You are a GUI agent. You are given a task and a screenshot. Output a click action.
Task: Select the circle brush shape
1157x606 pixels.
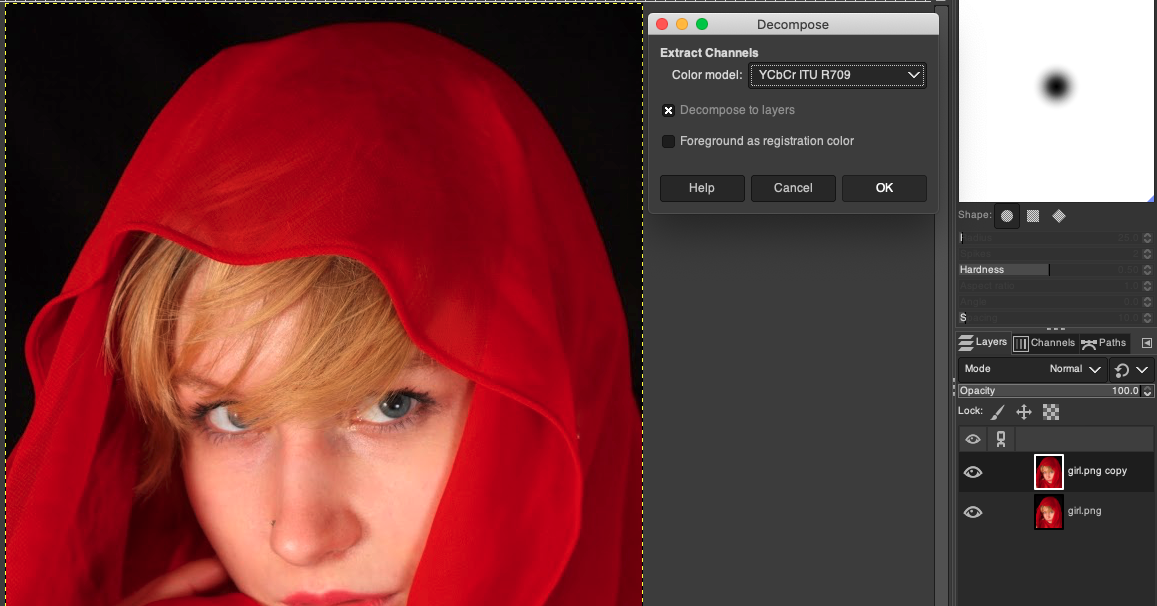click(1007, 216)
